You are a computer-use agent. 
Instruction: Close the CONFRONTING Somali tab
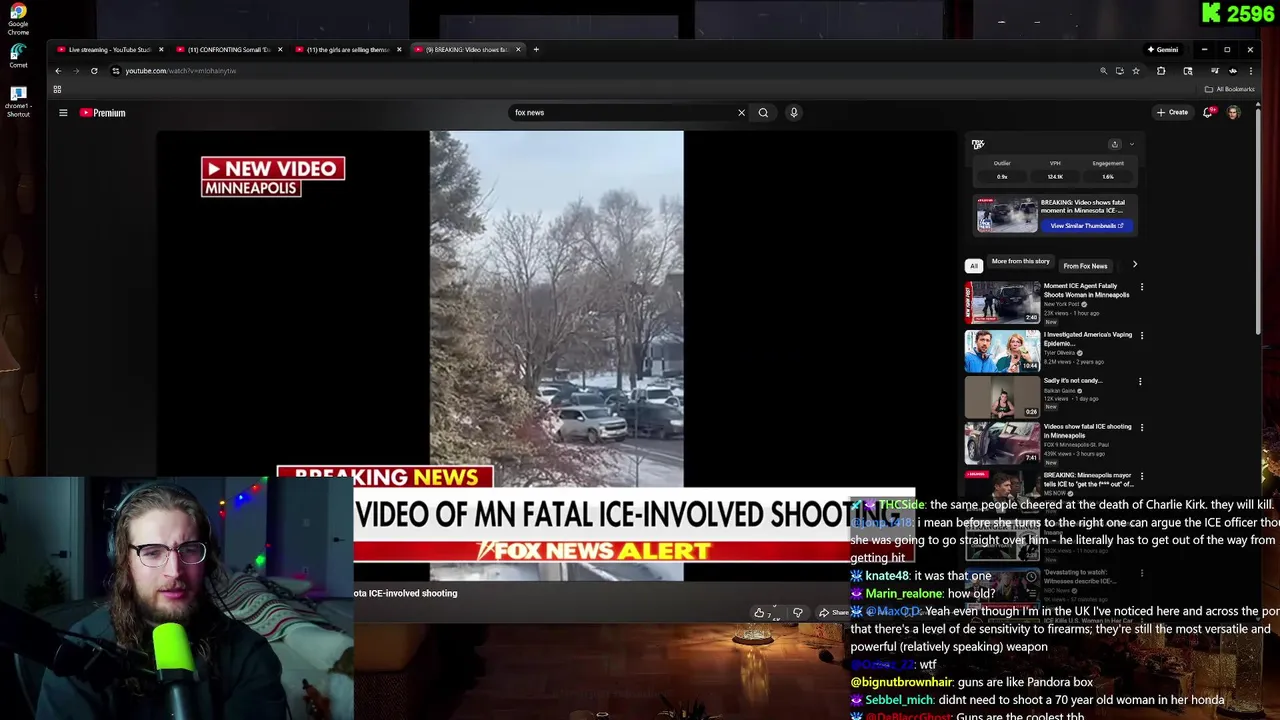pos(280,49)
